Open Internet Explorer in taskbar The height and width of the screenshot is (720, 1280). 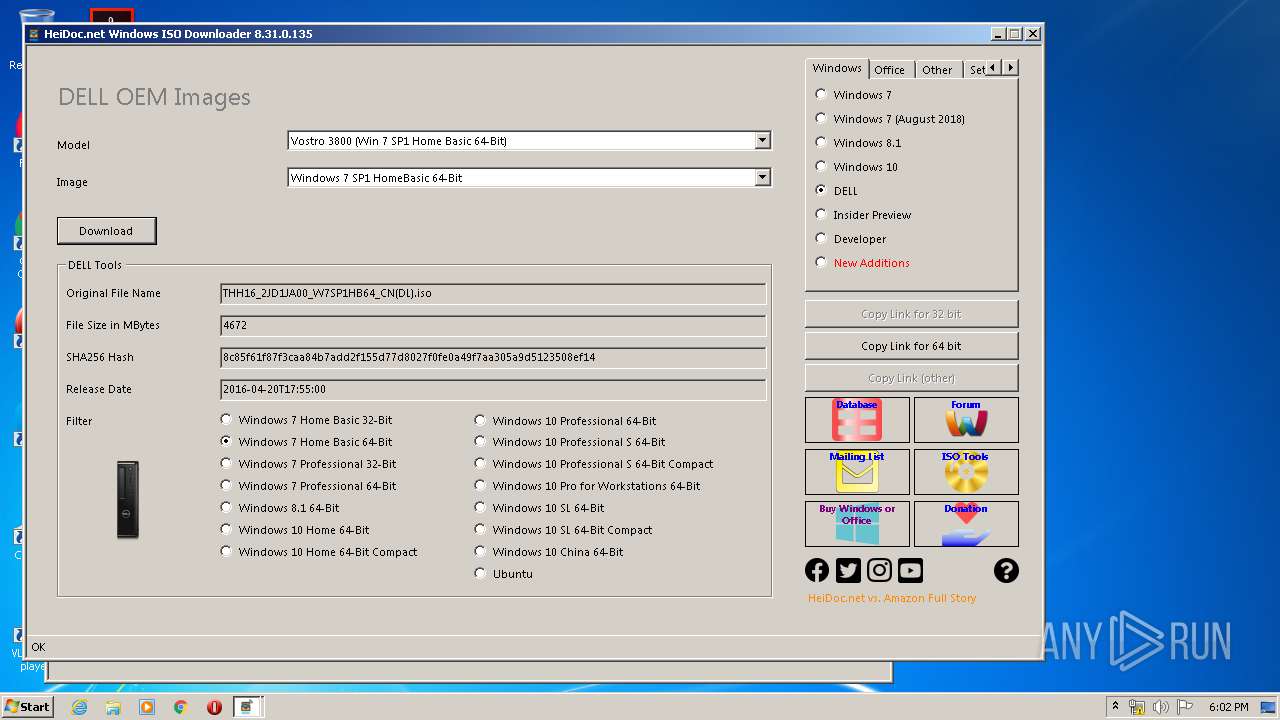(x=79, y=707)
